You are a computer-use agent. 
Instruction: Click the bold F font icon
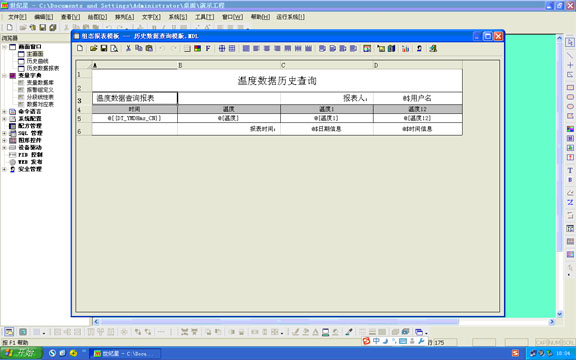point(208,48)
